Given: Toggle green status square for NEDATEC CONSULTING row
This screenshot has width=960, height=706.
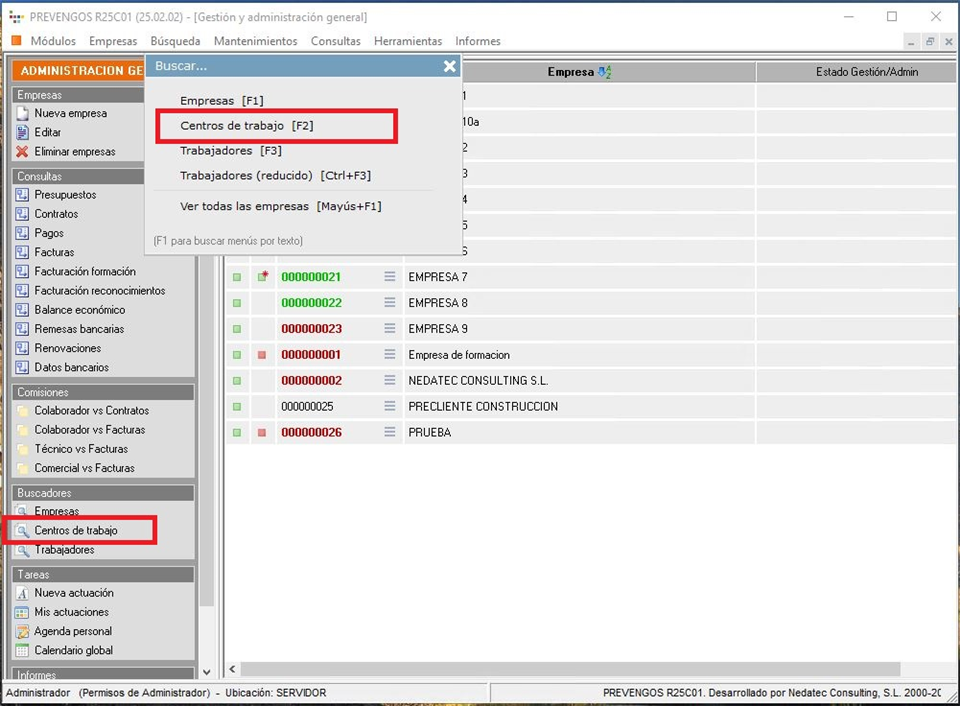Looking at the screenshot, I should 237,381.
